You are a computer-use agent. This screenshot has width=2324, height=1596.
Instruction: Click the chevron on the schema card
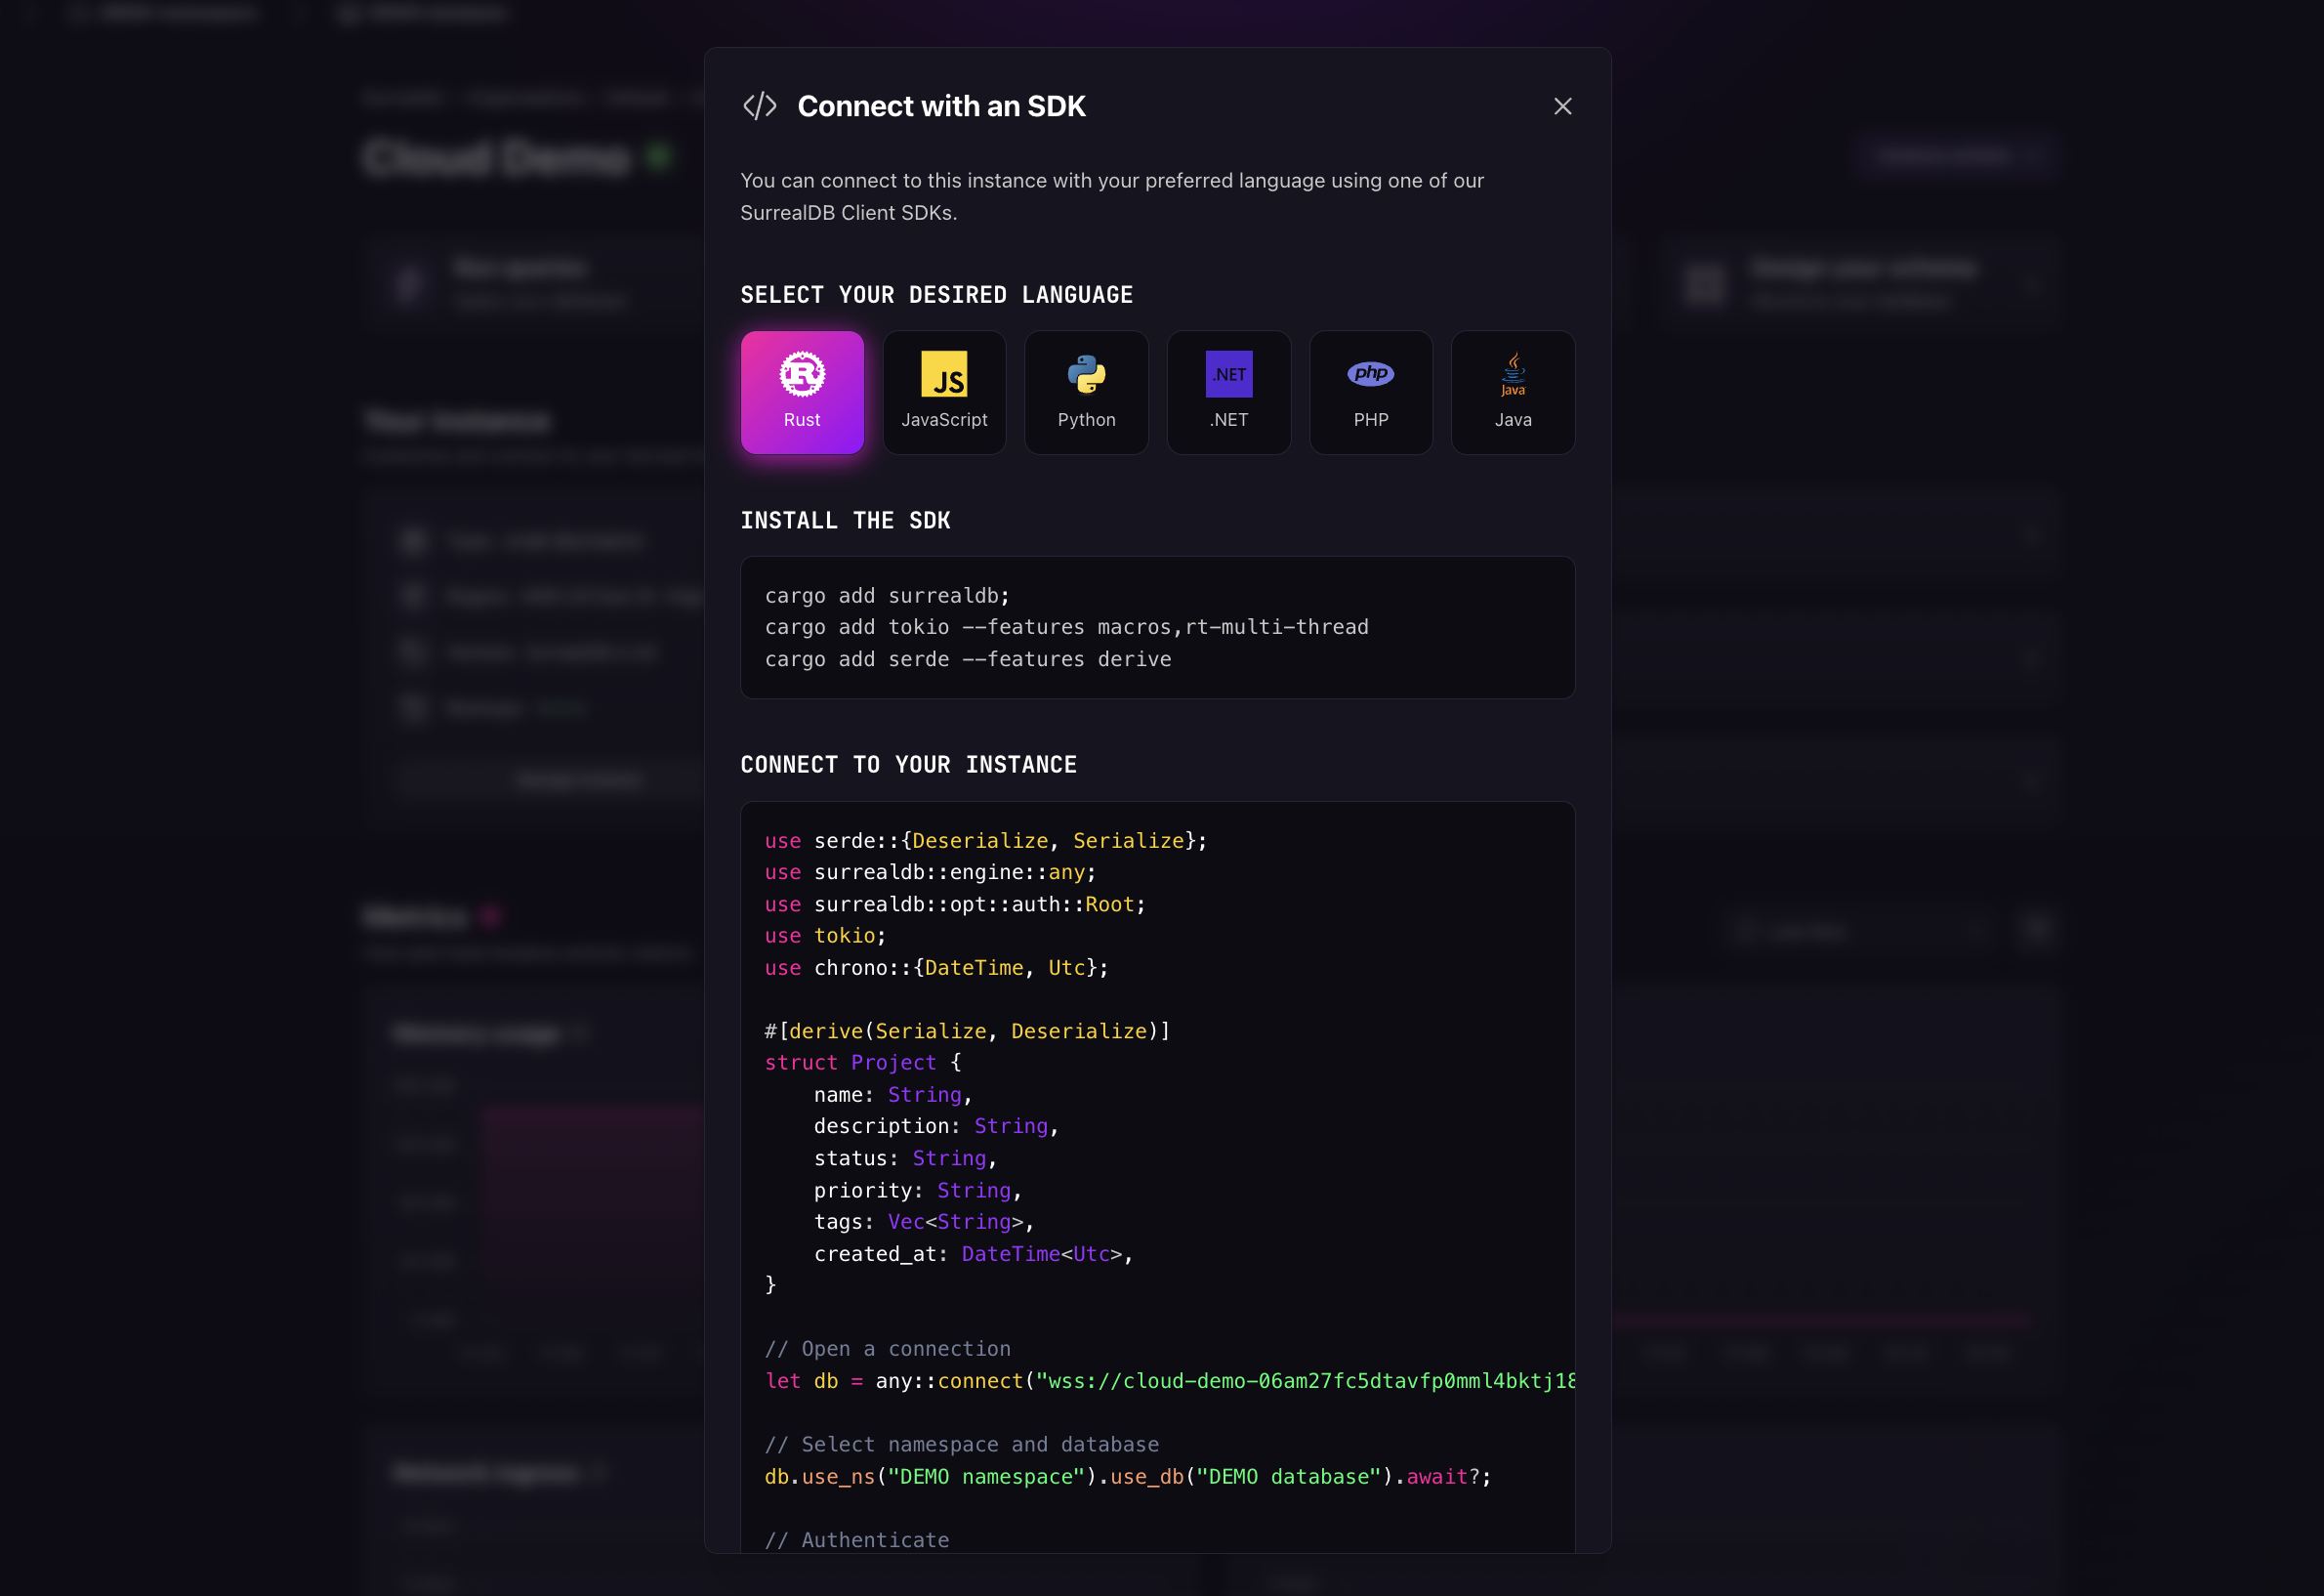coord(2037,284)
